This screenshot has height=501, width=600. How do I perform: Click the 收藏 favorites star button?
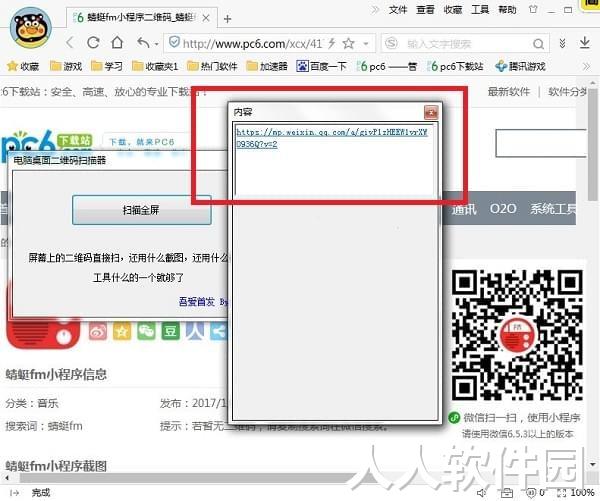click(23, 67)
